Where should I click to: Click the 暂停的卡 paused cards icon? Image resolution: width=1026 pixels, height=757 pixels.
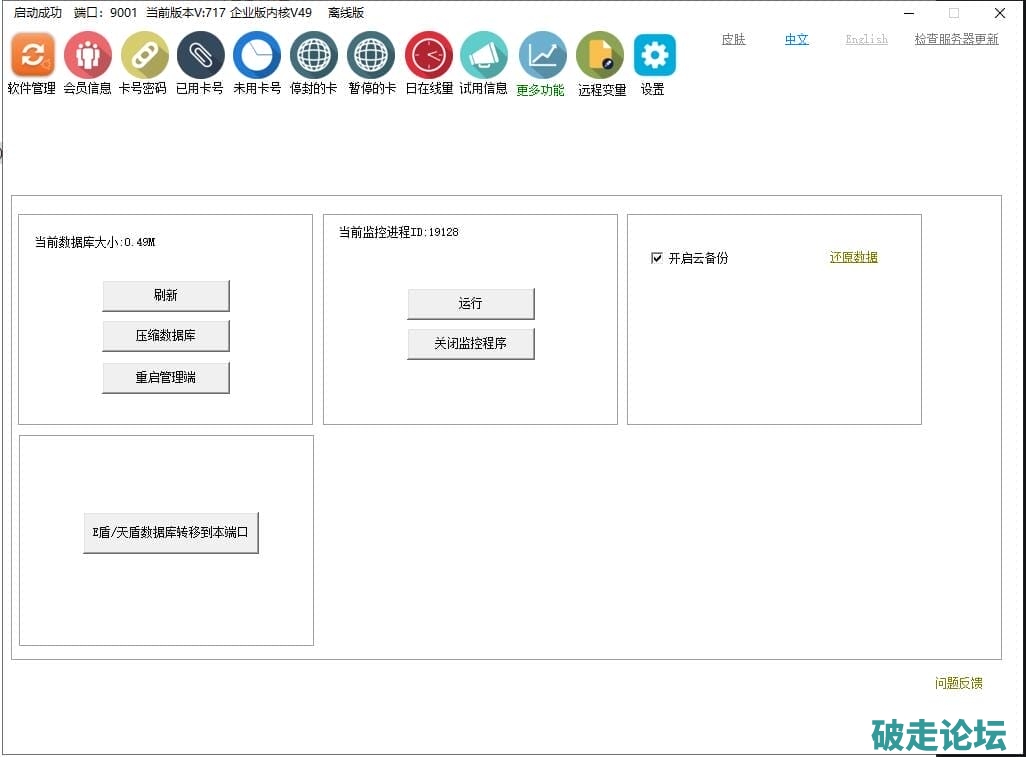coord(371,55)
